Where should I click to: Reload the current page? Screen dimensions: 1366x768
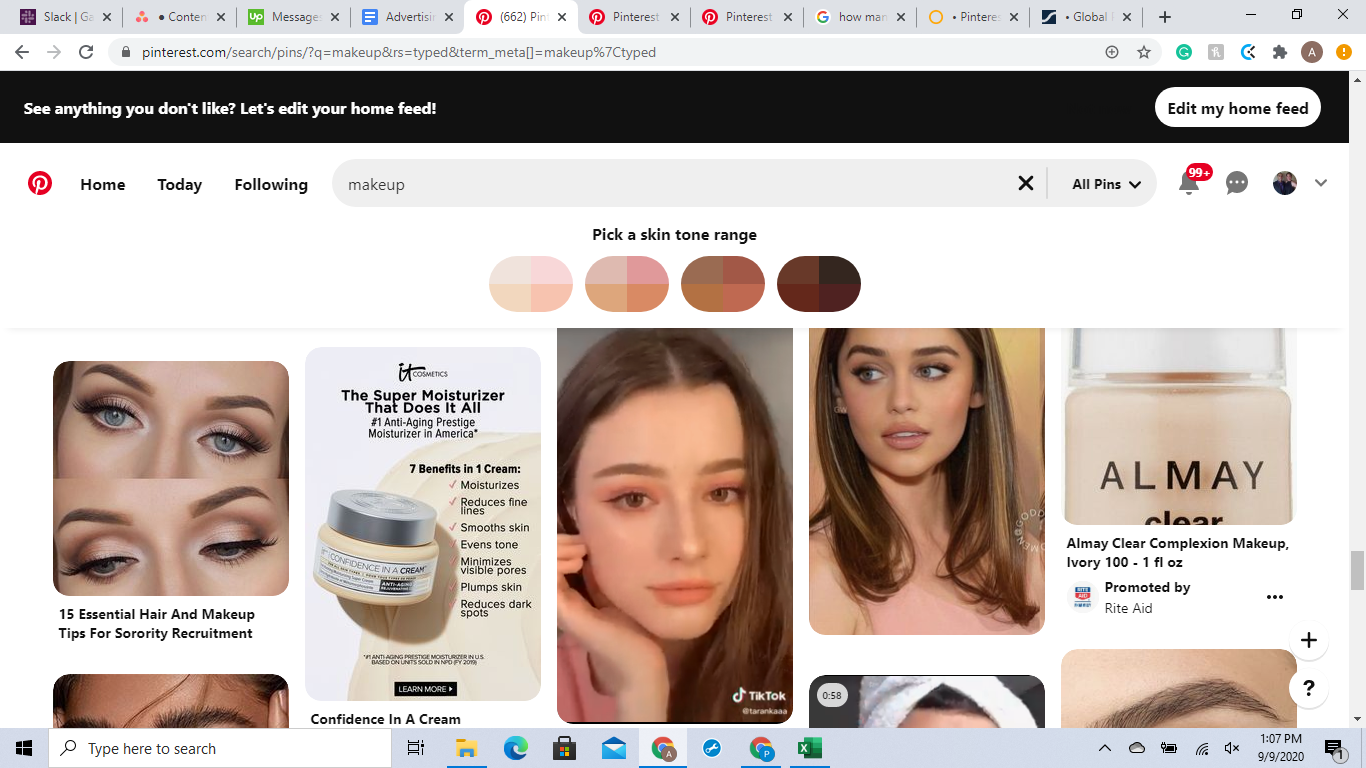tap(86, 52)
